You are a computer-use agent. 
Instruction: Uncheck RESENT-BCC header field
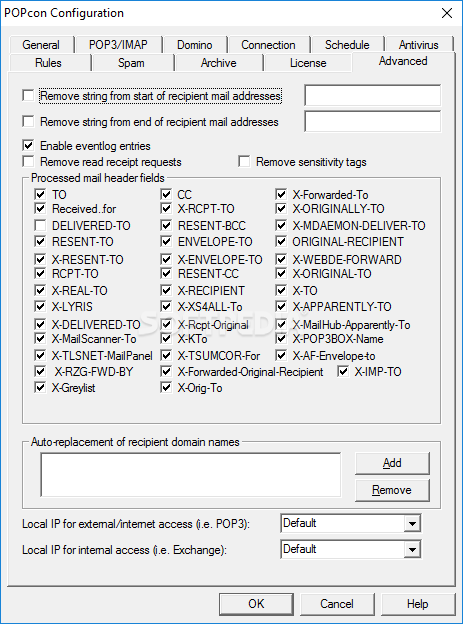(x=166, y=226)
